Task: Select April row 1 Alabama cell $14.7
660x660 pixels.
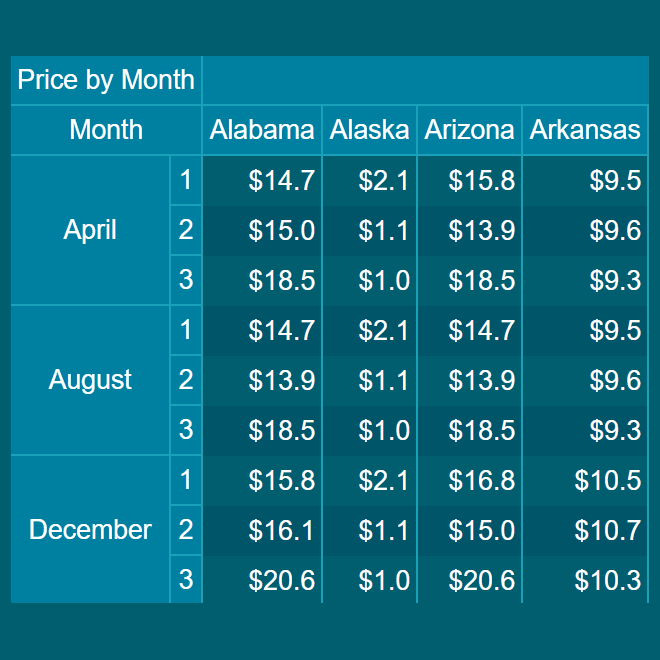Action: [262, 180]
